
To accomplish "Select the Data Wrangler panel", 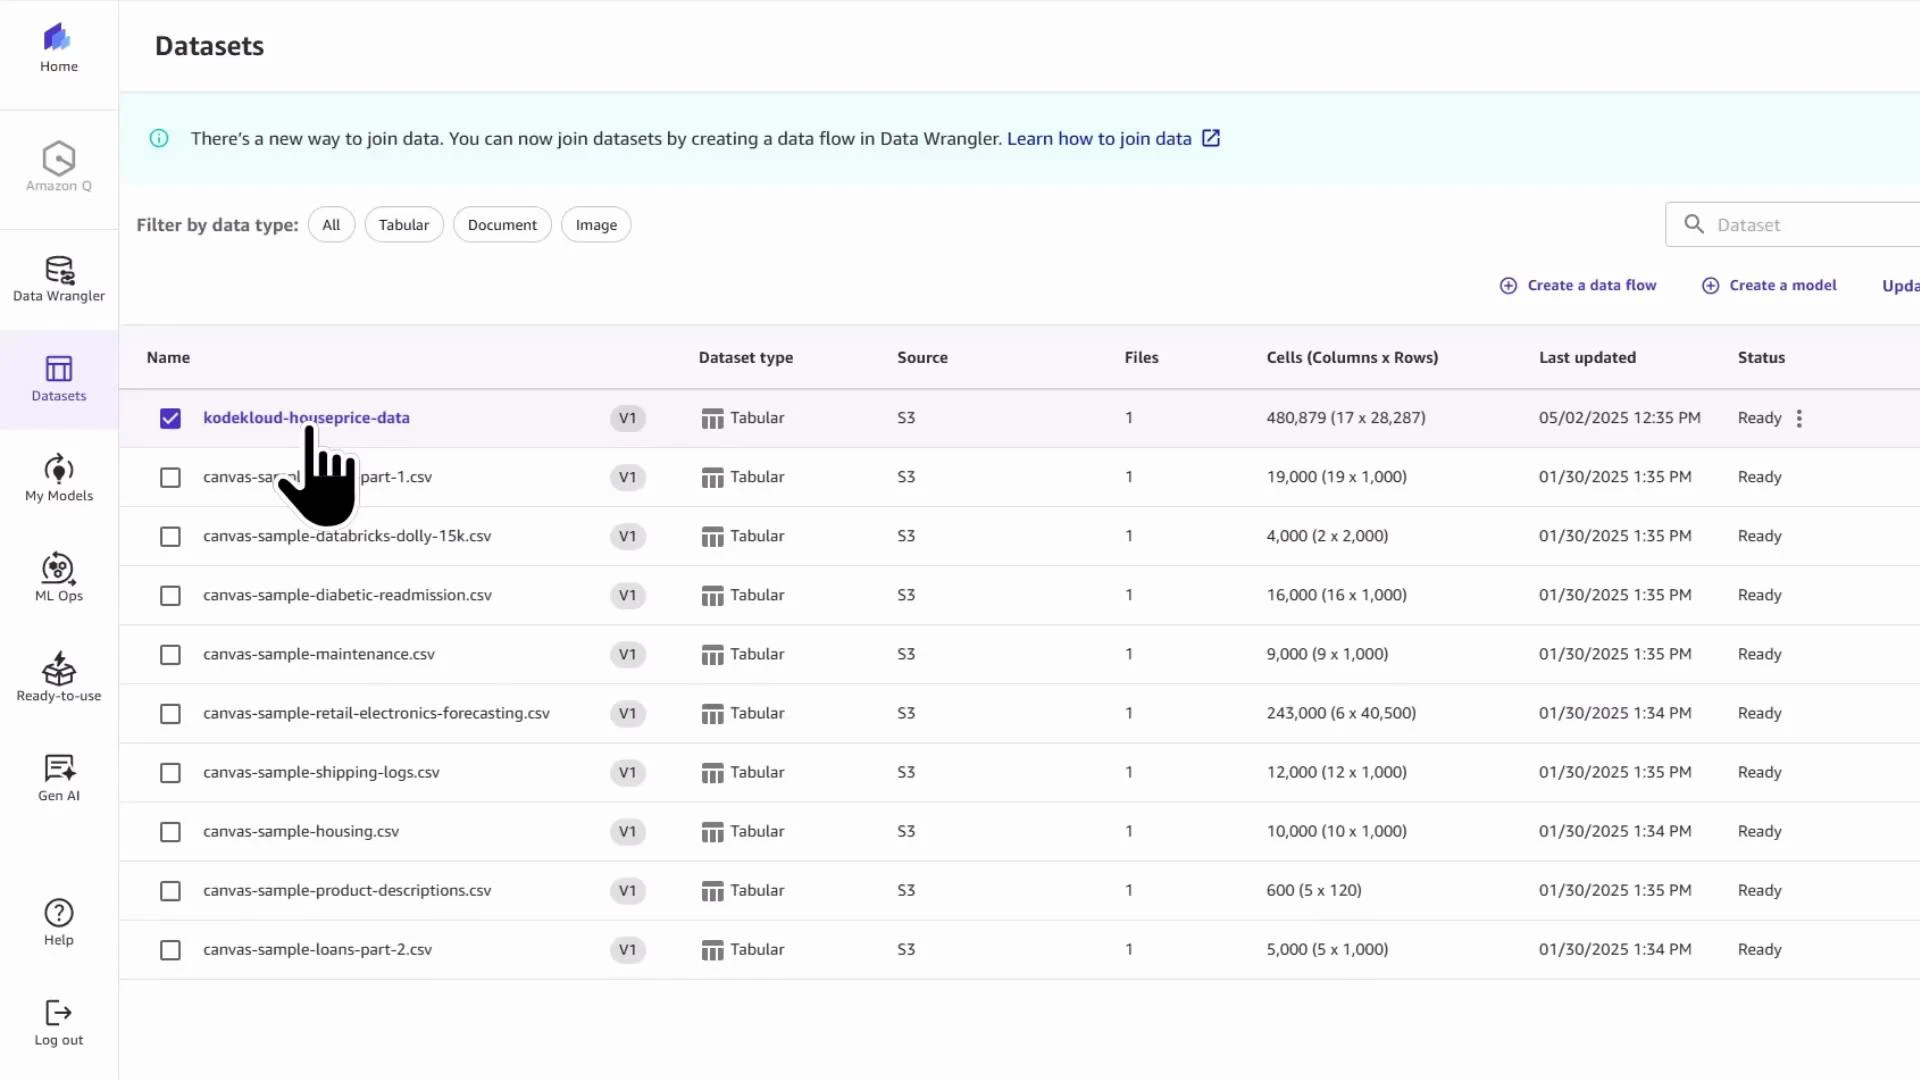I will [x=58, y=277].
